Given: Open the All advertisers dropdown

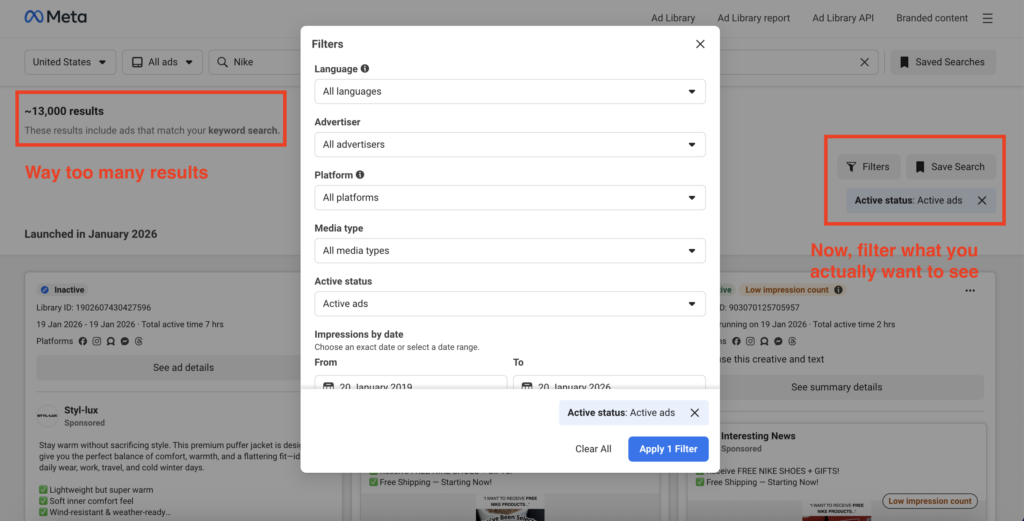Looking at the screenshot, I should [510, 144].
